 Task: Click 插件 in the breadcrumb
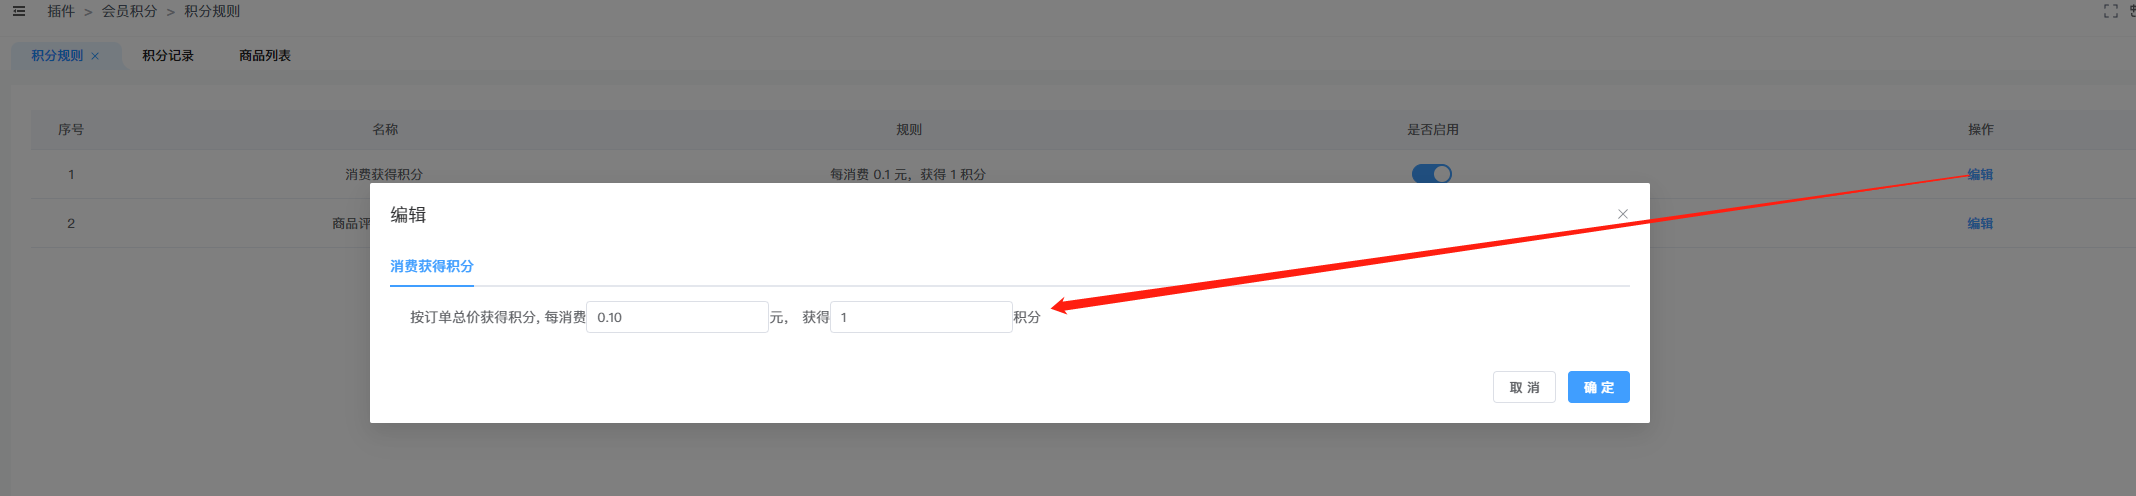(61, 11)
